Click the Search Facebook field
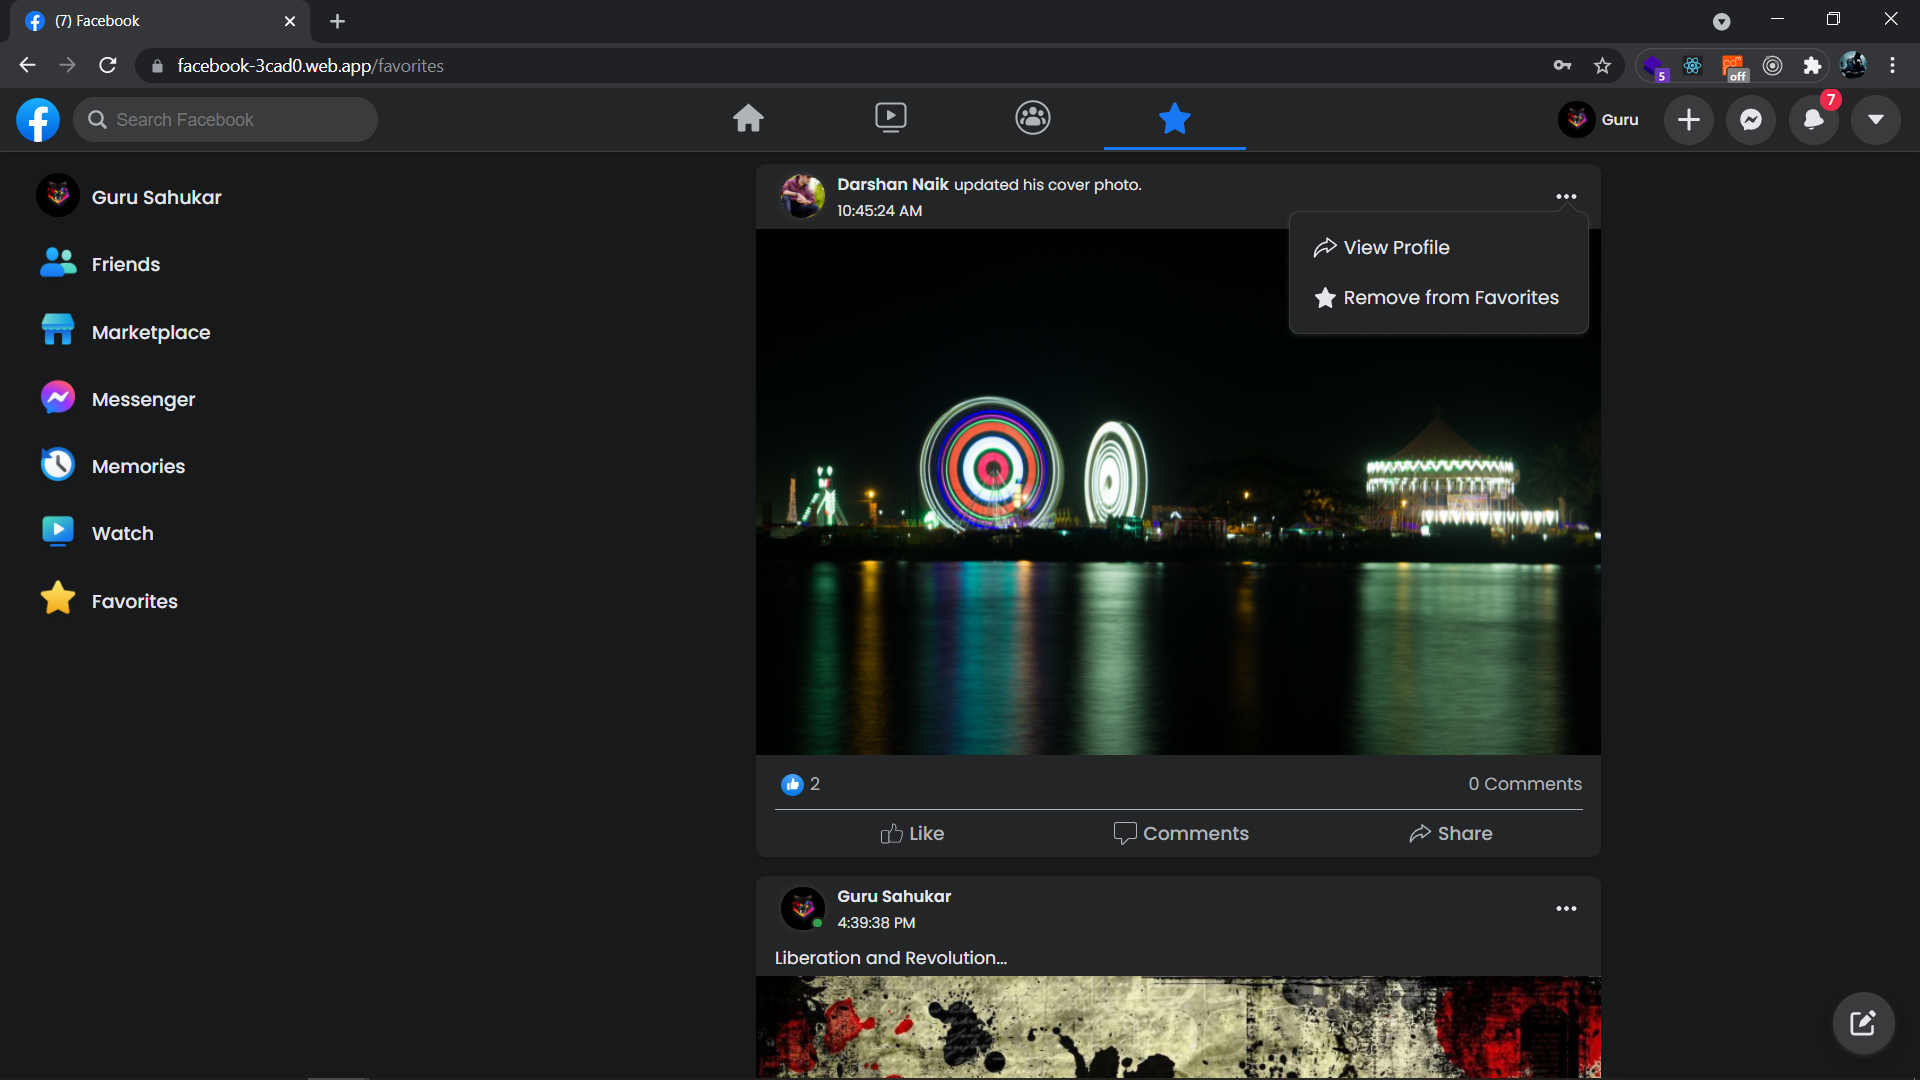Viewport: 1920px width, 1080px height. tap(225, 120)
